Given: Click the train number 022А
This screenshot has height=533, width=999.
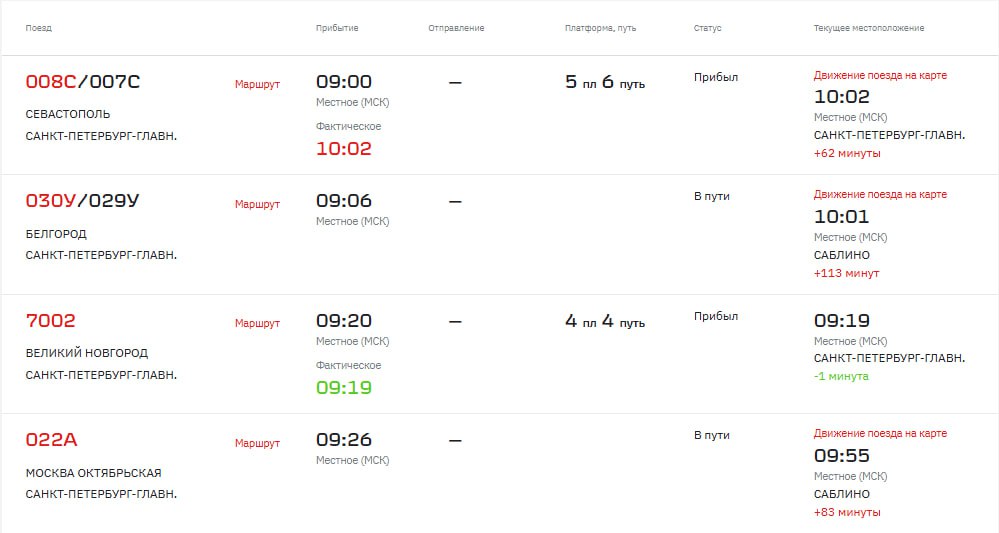Looking at the screenshot, I should pos(51,439).
